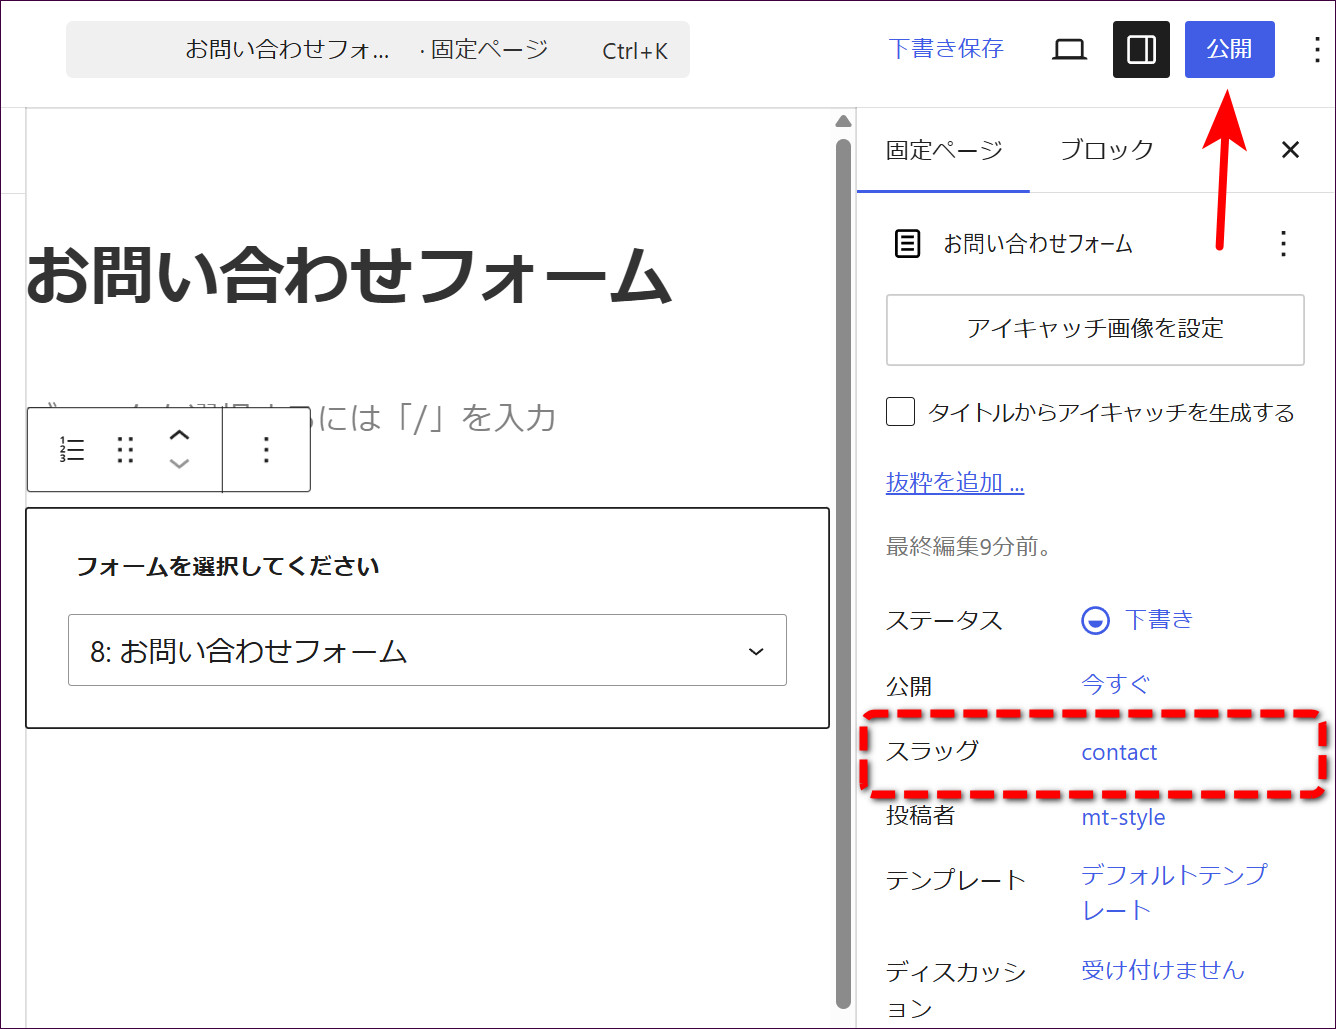Click the 下書き status value
The width and height of the screenshot is (1336, 1029).
coord(1159,620)
